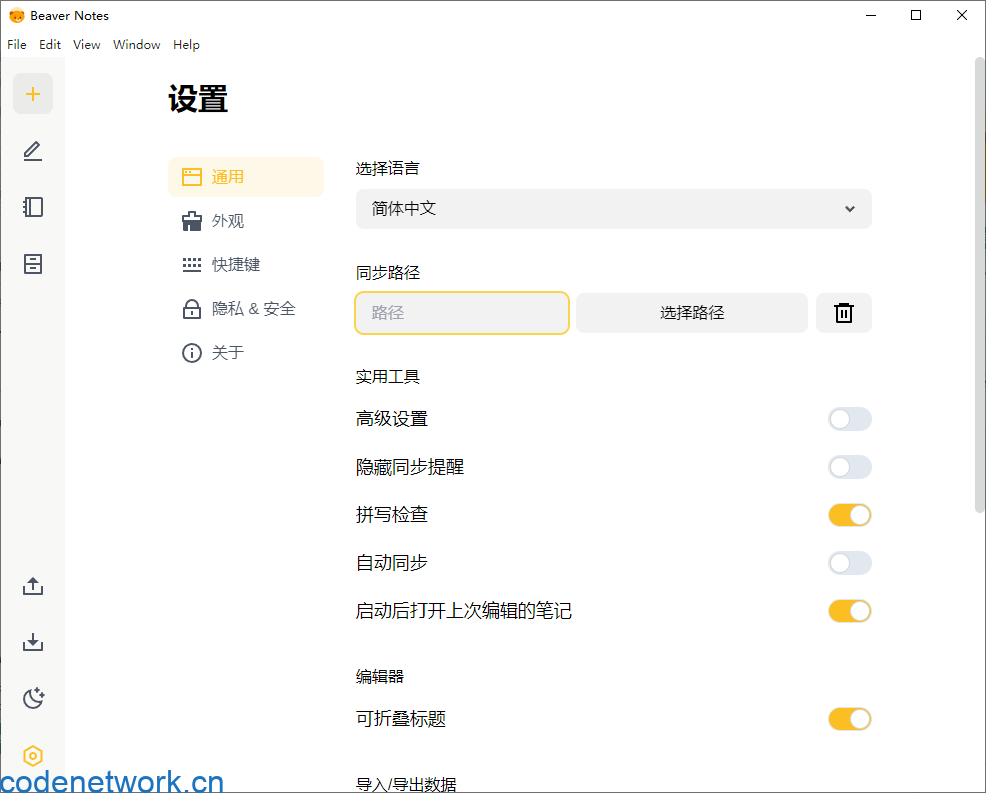
Task: Disable 启动后打开上次编辑的笔记 toggle
Action: [x=850, y=611]
